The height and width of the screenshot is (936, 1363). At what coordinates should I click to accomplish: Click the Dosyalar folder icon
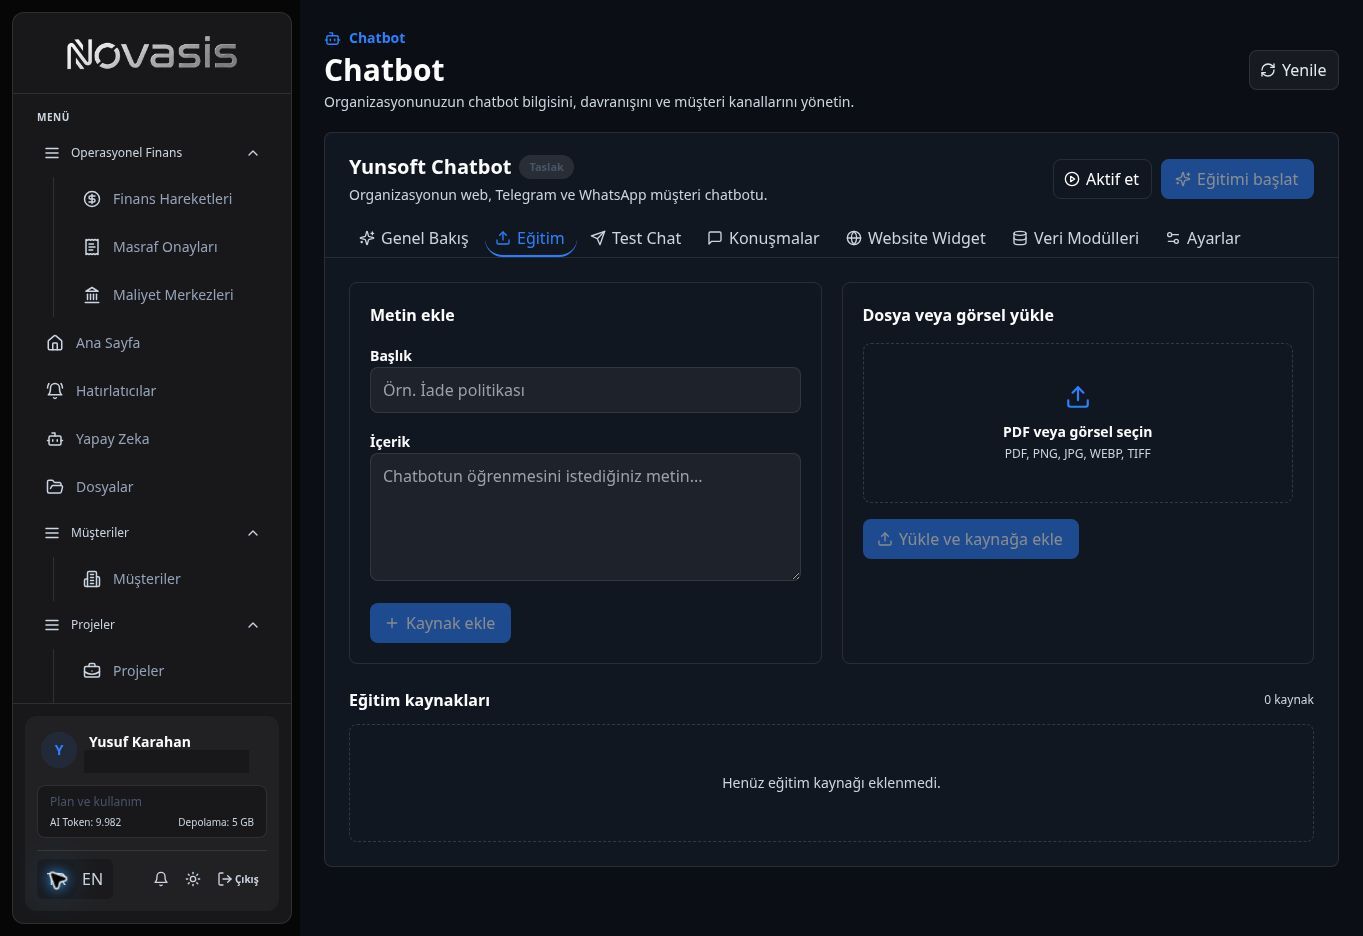[55, 487]
